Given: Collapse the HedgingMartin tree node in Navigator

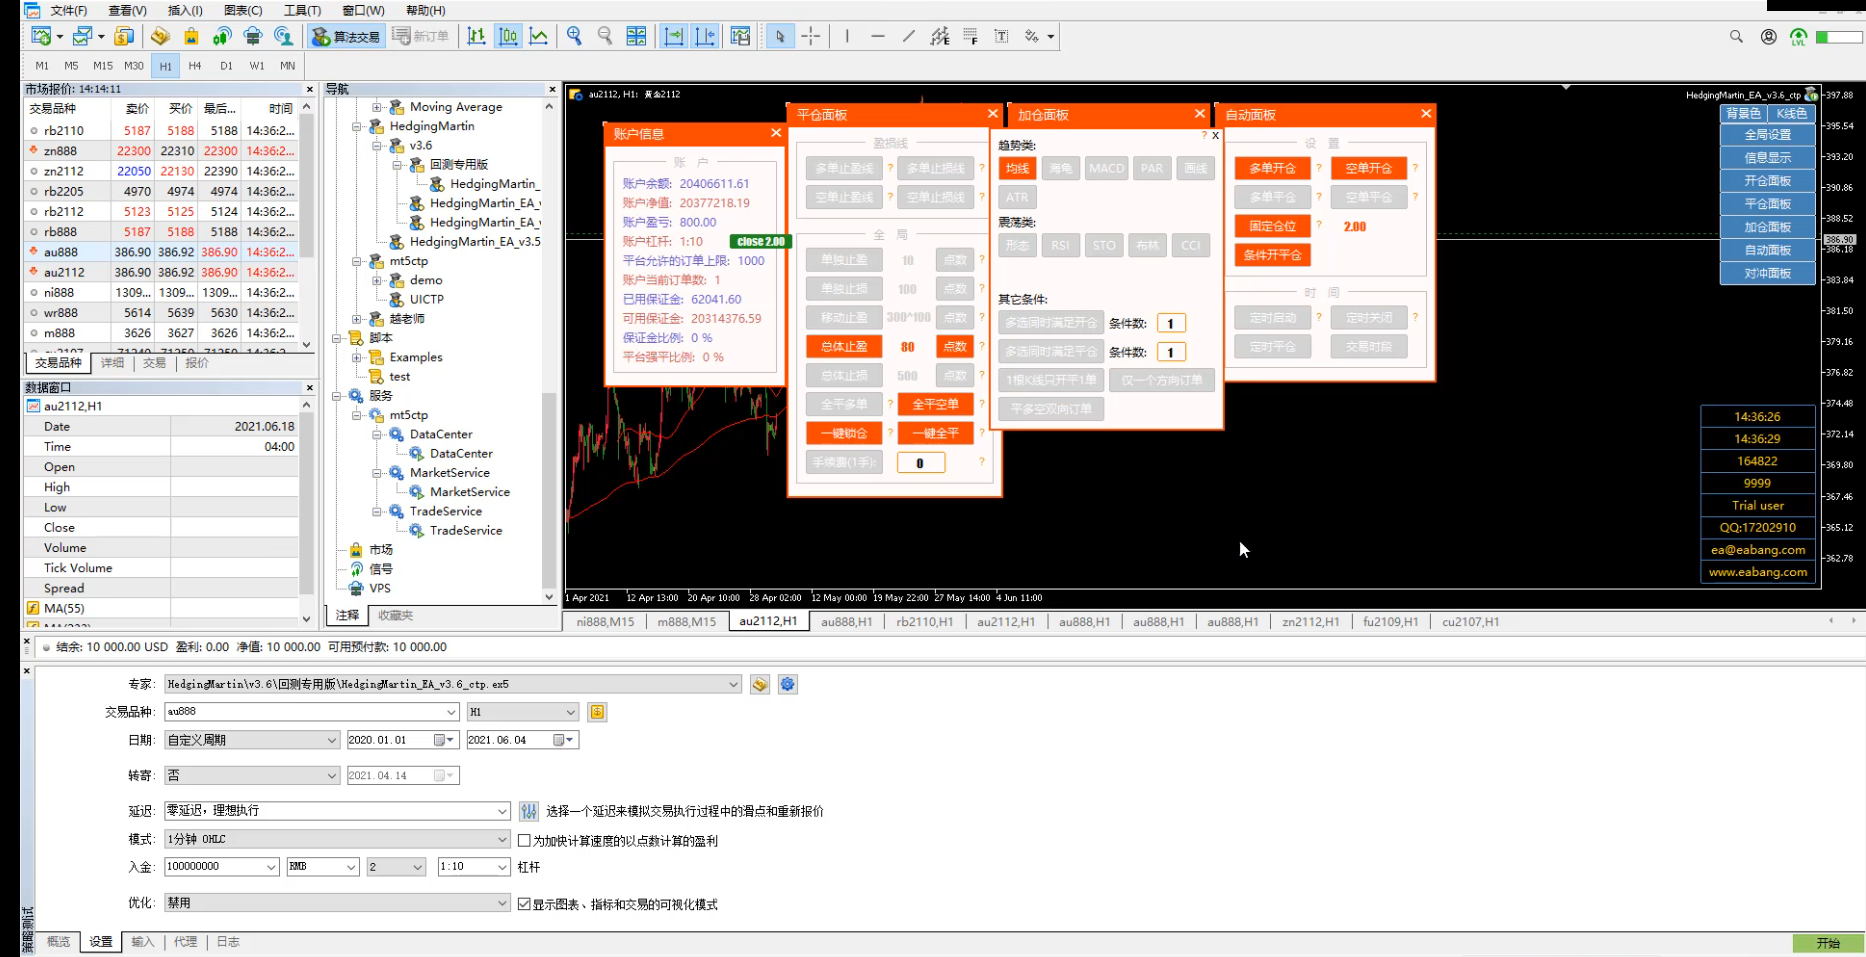Looking at the screenshot, I should click(357, 127).
